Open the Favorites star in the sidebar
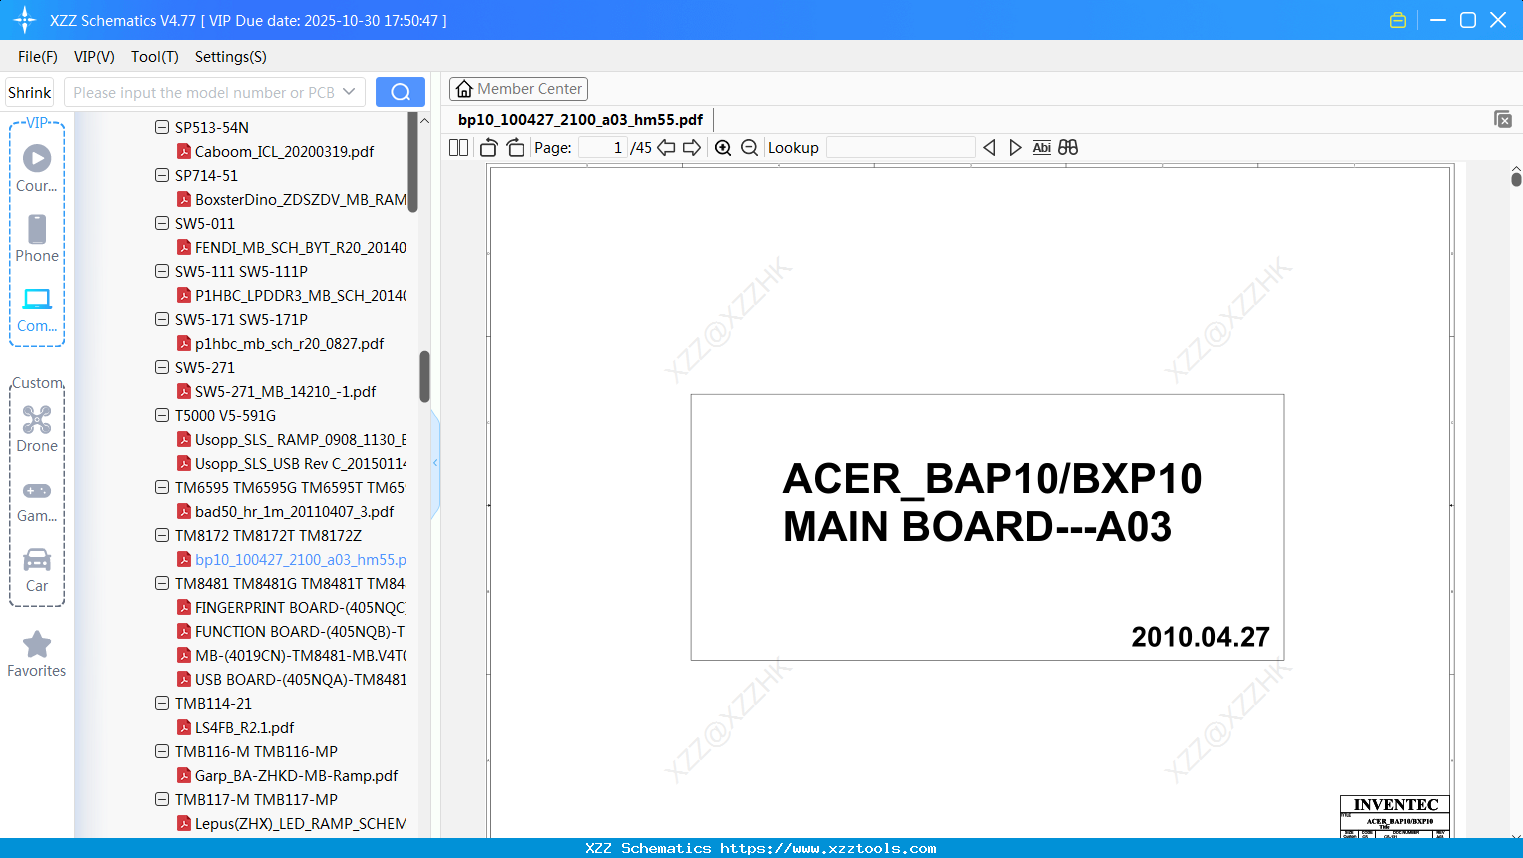 [37, 654]
